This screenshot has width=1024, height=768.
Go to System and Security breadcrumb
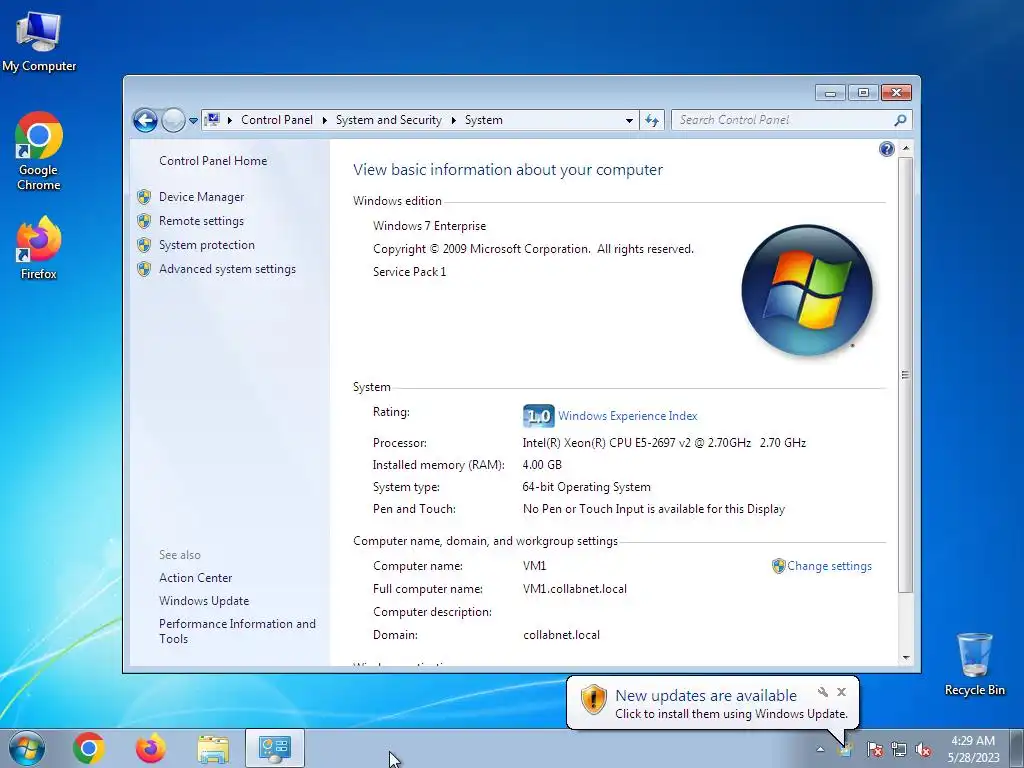(x=389, y=120)
